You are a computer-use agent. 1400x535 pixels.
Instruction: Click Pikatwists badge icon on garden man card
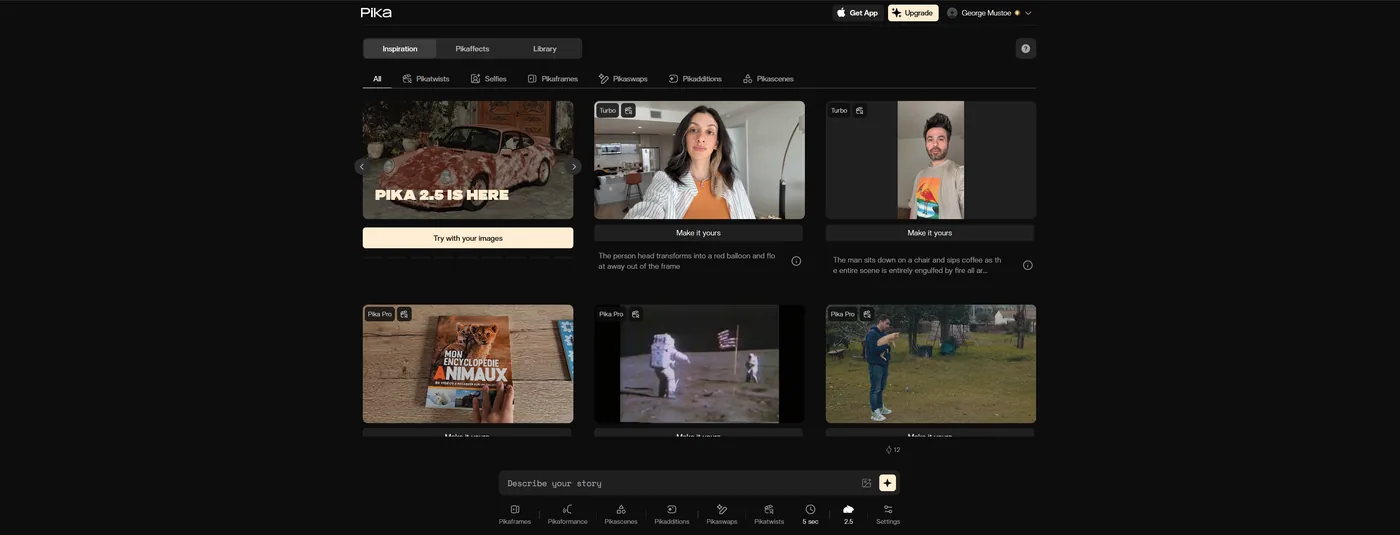click(x=867, y=314)
